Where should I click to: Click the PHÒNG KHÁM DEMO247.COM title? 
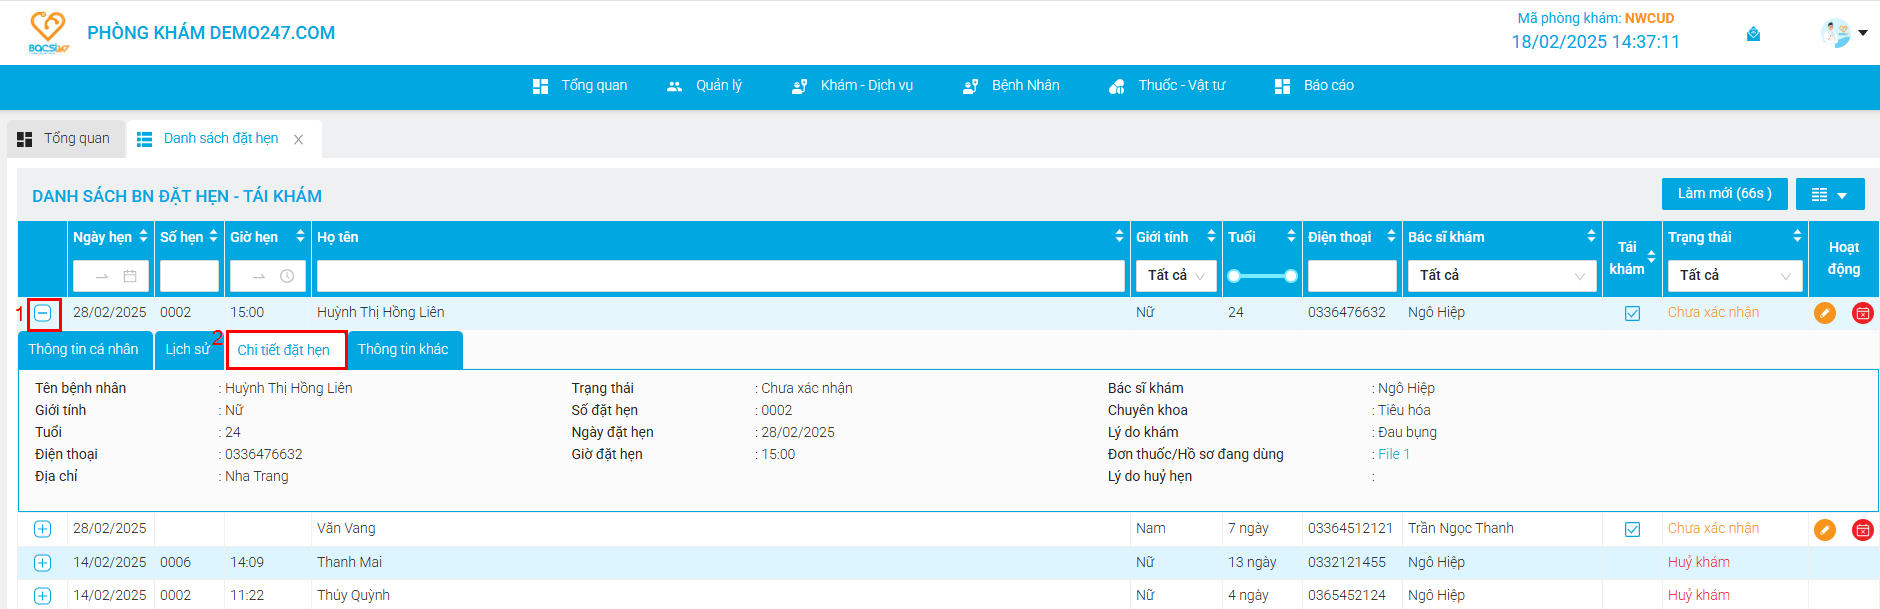211,33
